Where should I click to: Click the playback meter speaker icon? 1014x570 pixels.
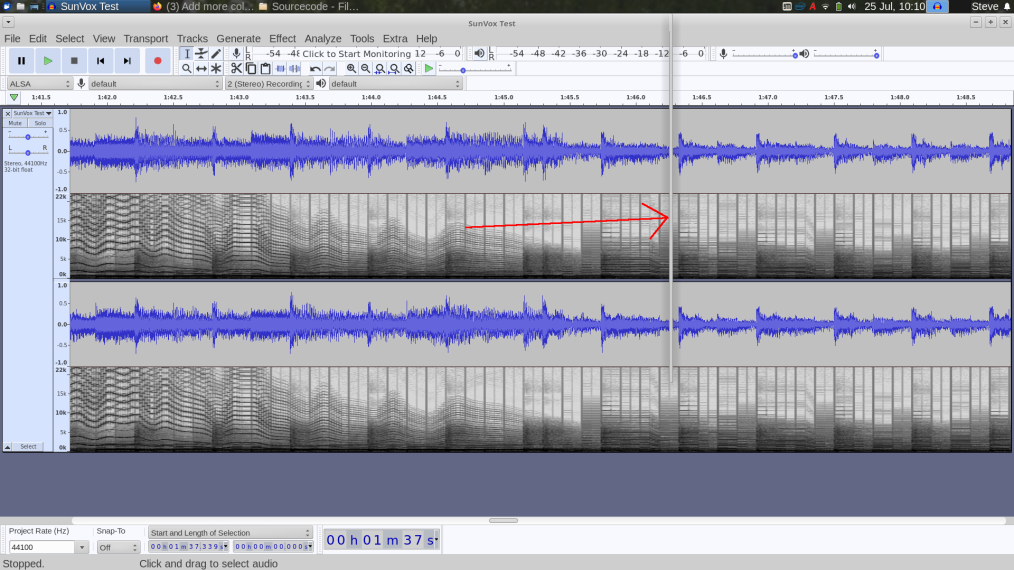click(479, 54)
